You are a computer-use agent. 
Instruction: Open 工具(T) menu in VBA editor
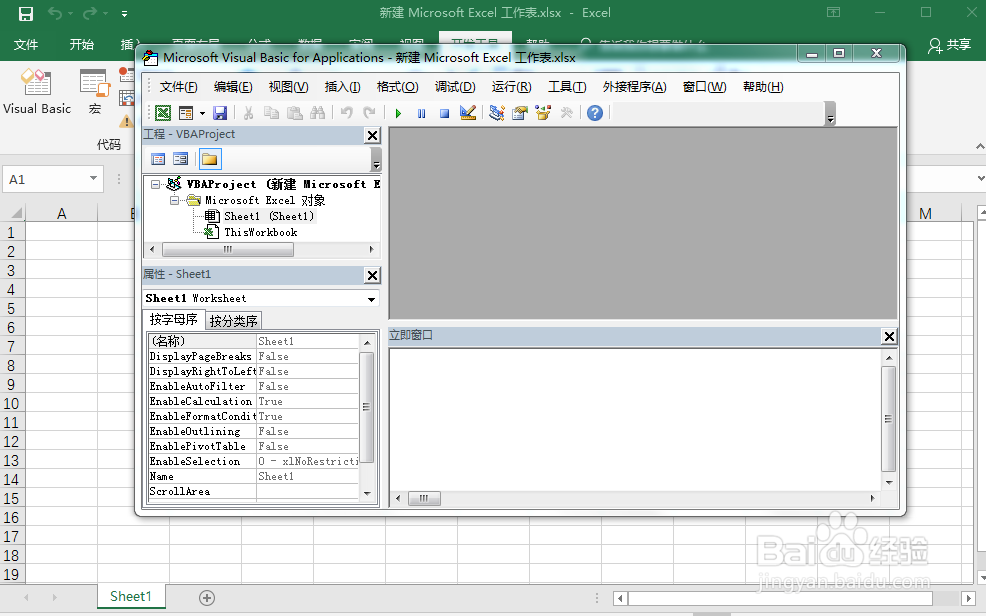tap(567, 87)
